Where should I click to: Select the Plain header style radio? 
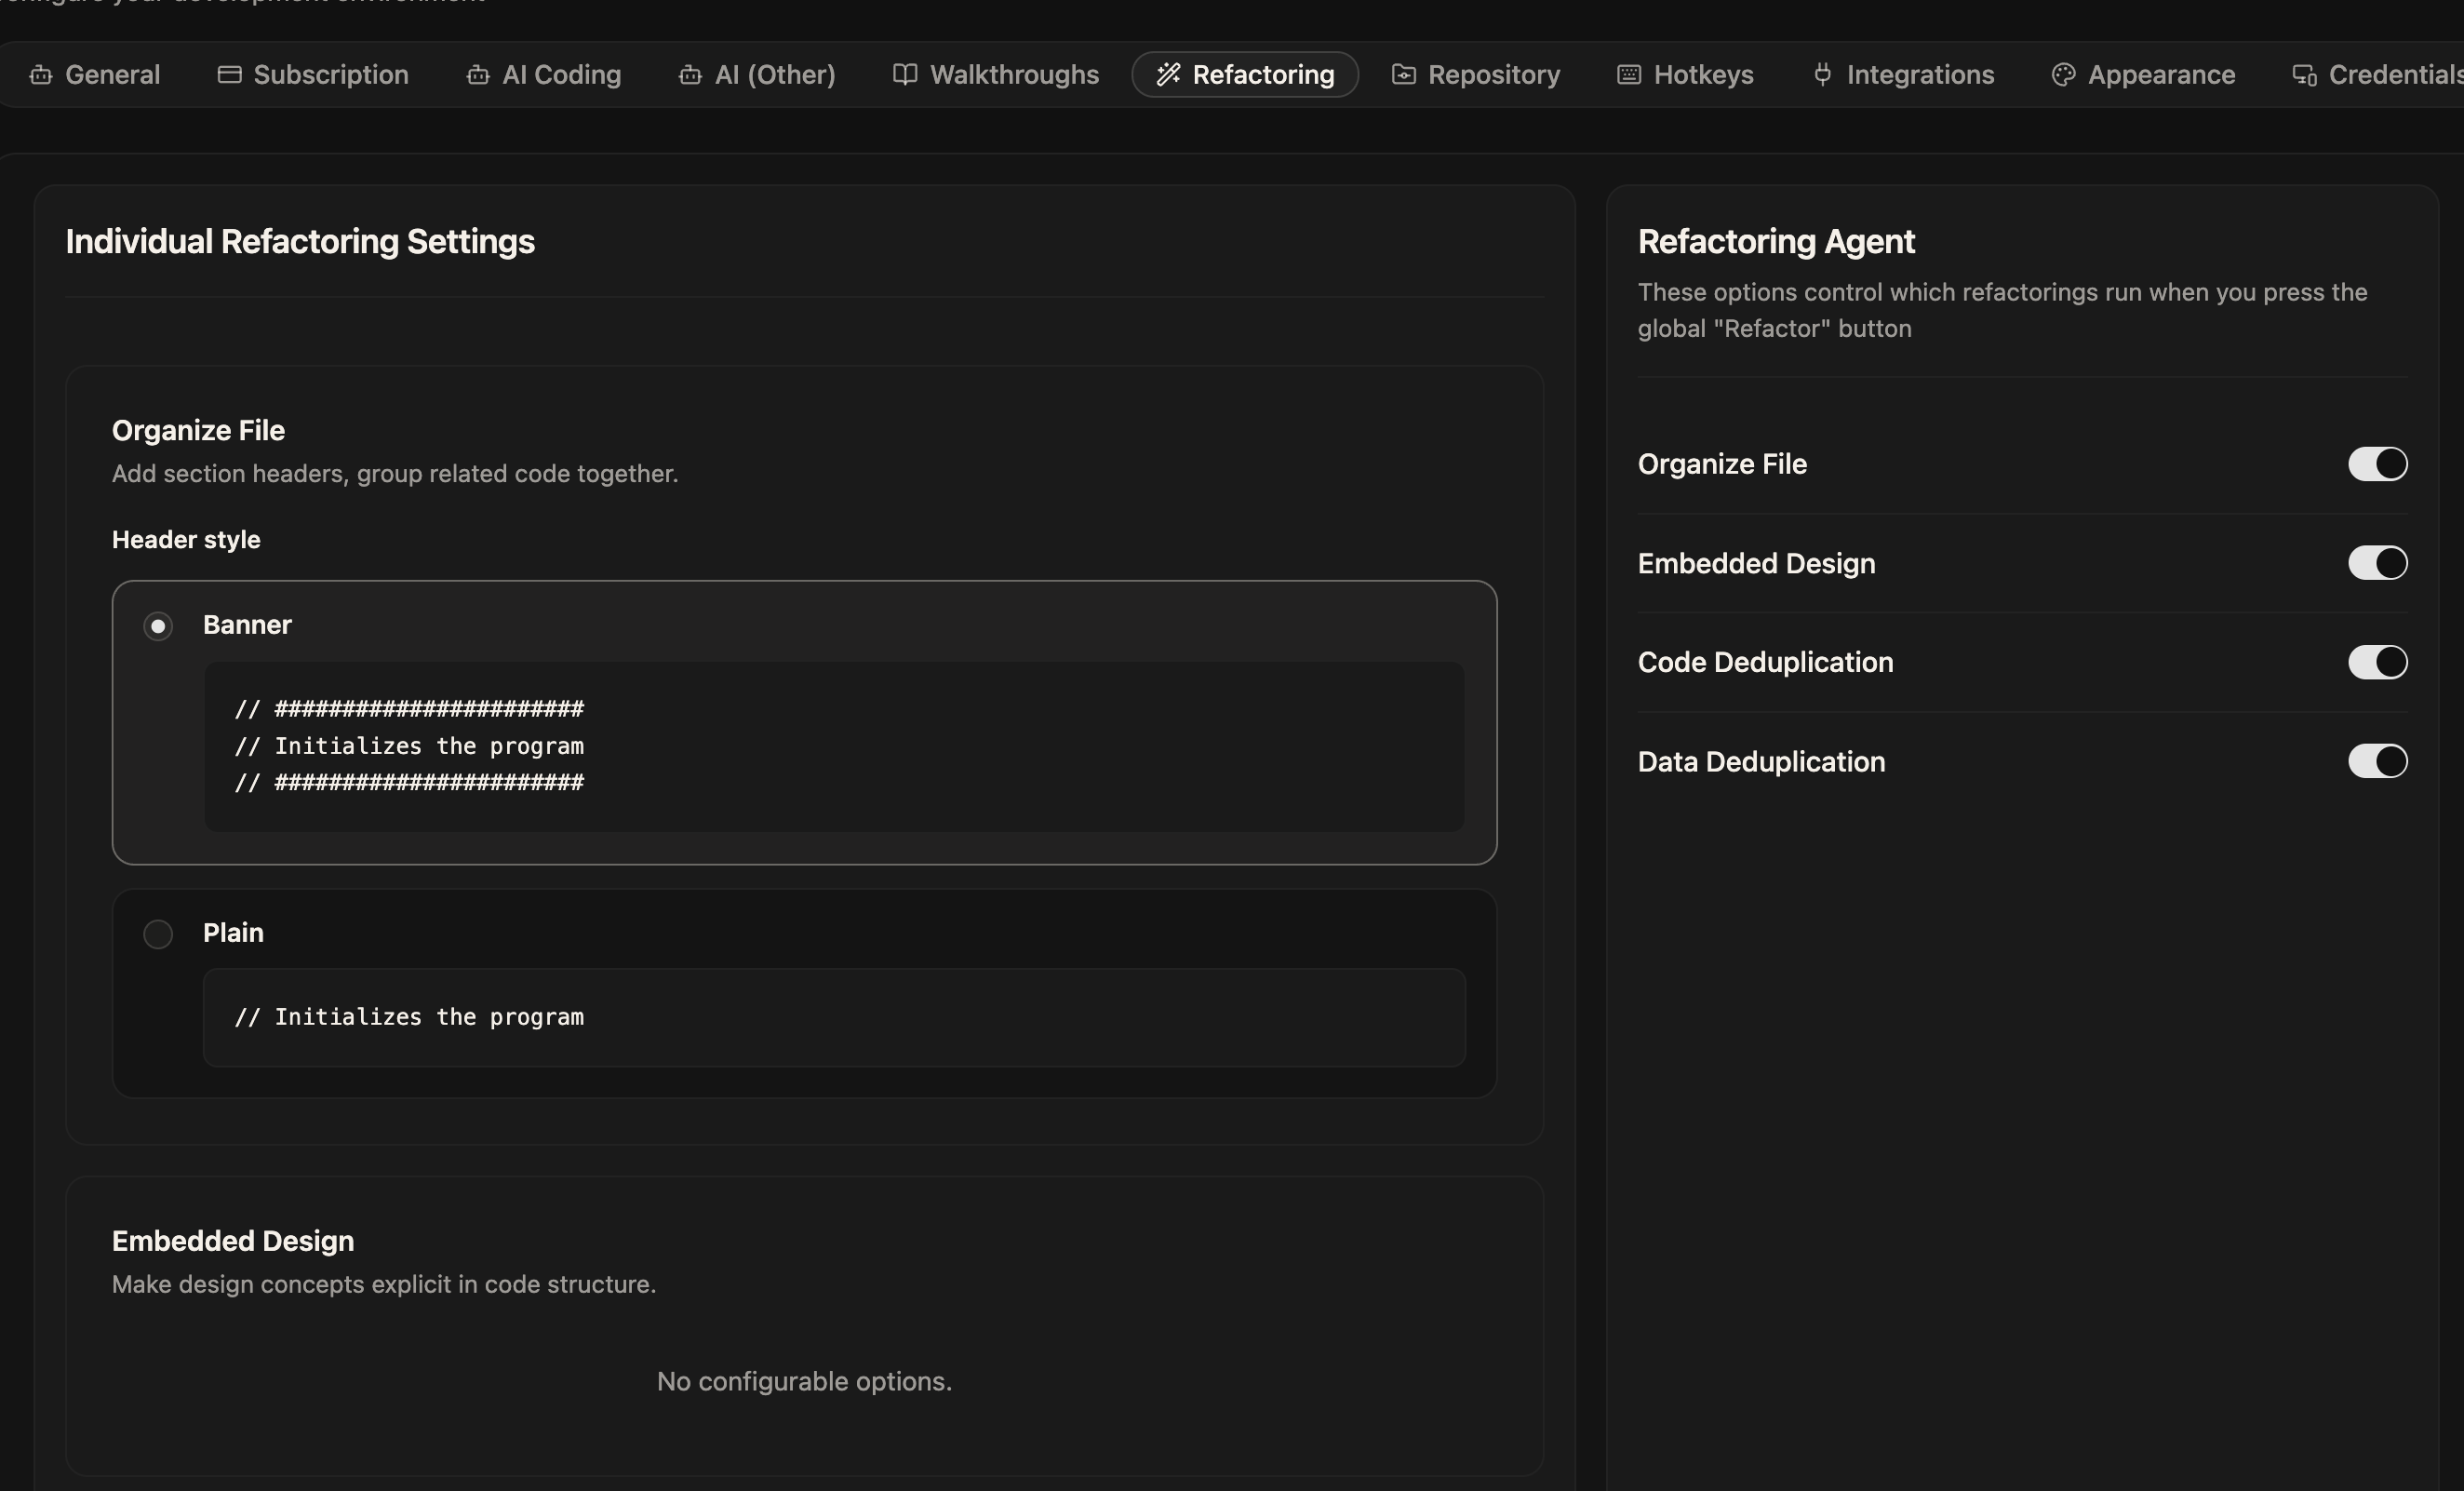(x=158, y=934)
